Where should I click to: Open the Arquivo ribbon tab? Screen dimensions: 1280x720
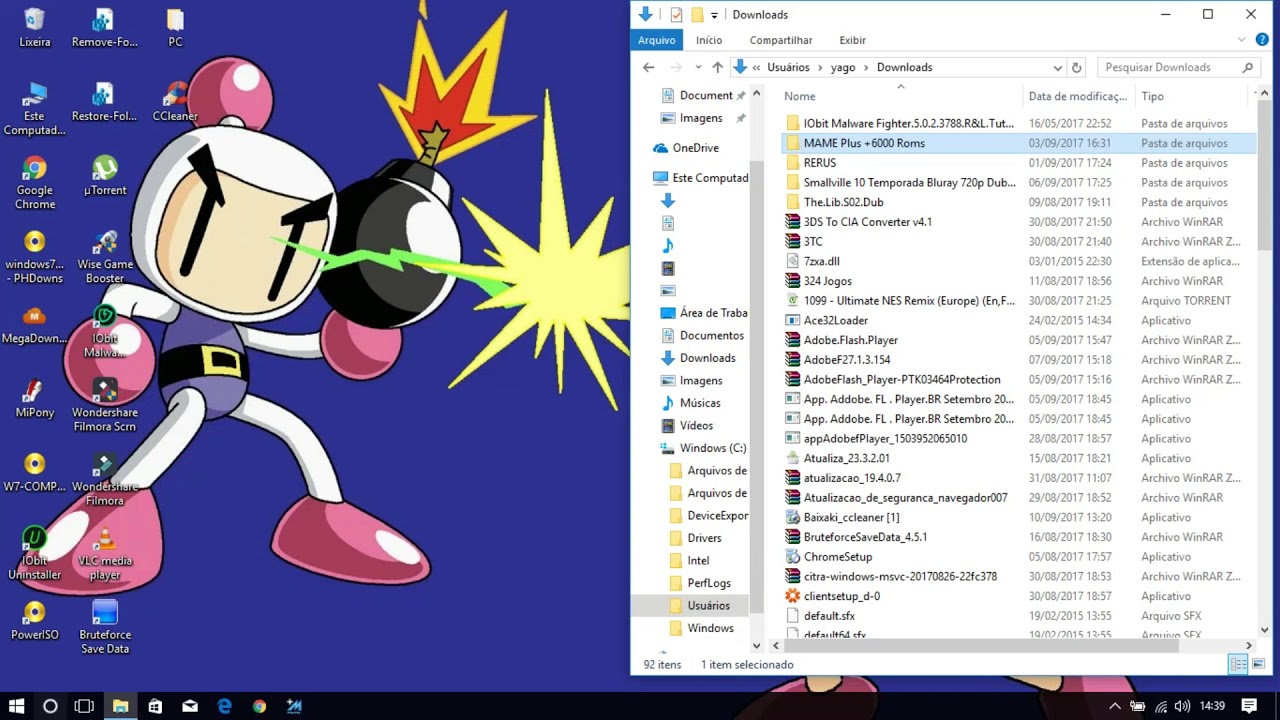[657, 40]
